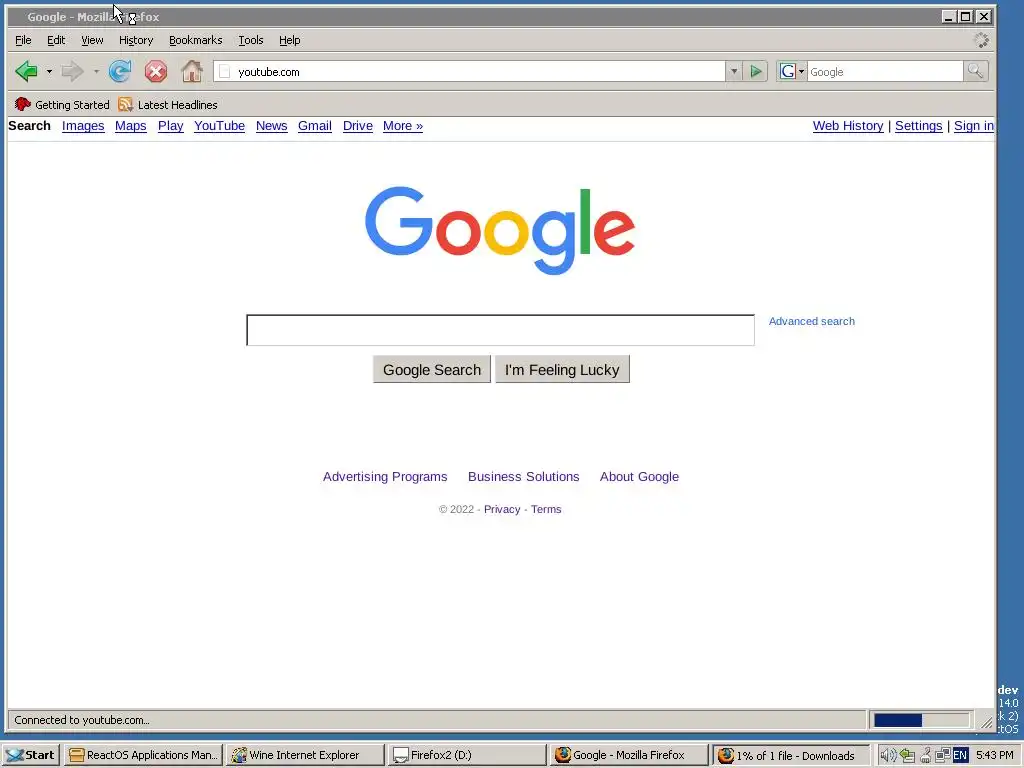Click the I'm Feeling Lucky button
Viewport: 1024px width, 768px height.
tap(562, 370)
